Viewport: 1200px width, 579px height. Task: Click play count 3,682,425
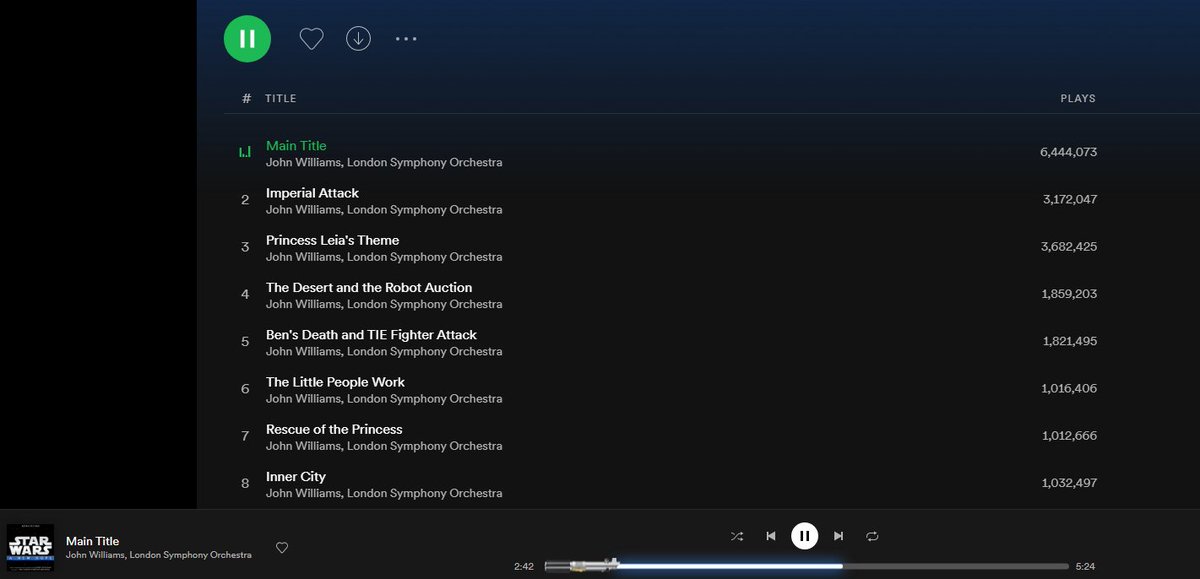(x=1069, y=246)
